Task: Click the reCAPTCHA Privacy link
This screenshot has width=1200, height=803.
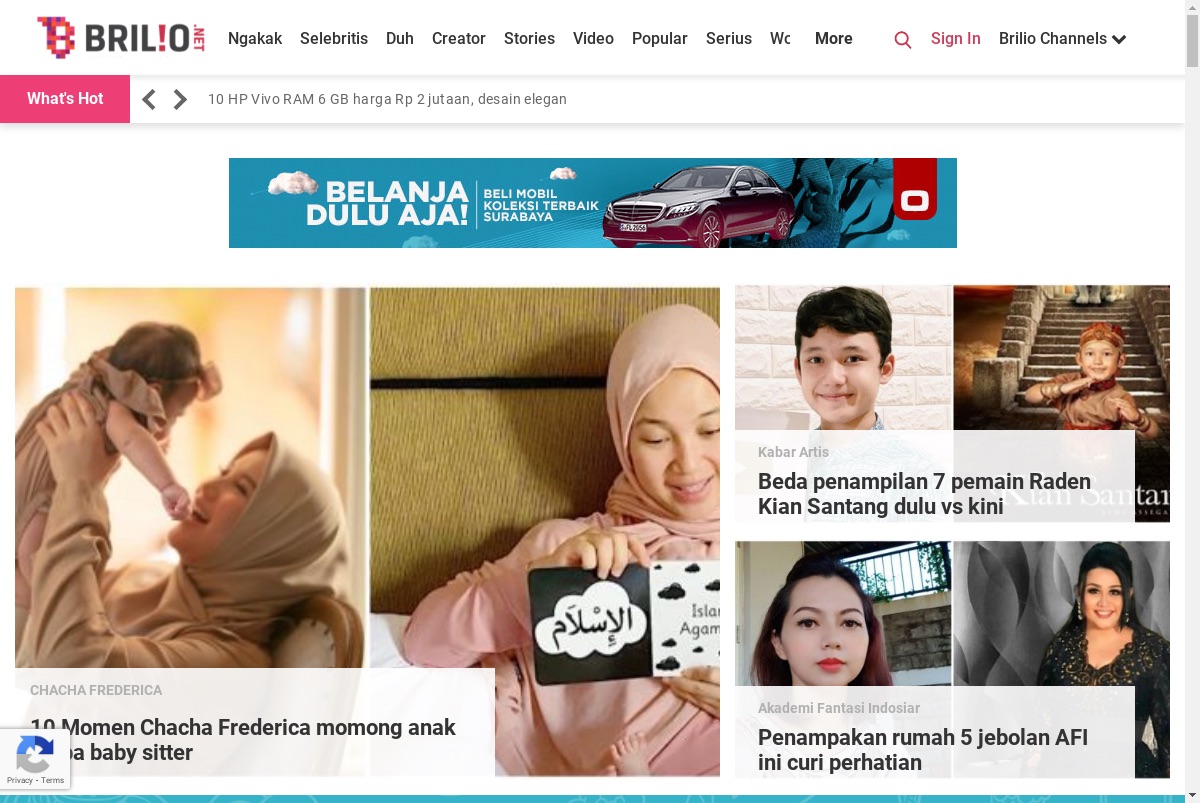Action: click(20, 781)
